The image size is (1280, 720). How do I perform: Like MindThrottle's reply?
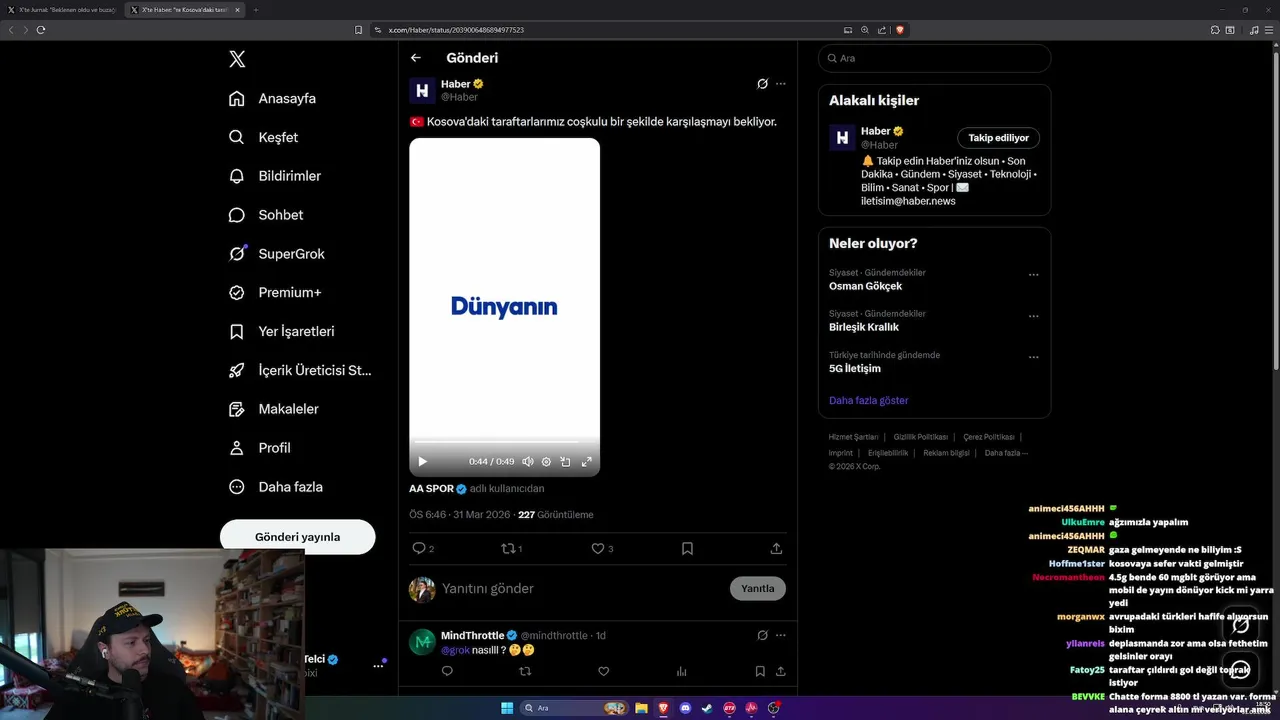point(603,672)
